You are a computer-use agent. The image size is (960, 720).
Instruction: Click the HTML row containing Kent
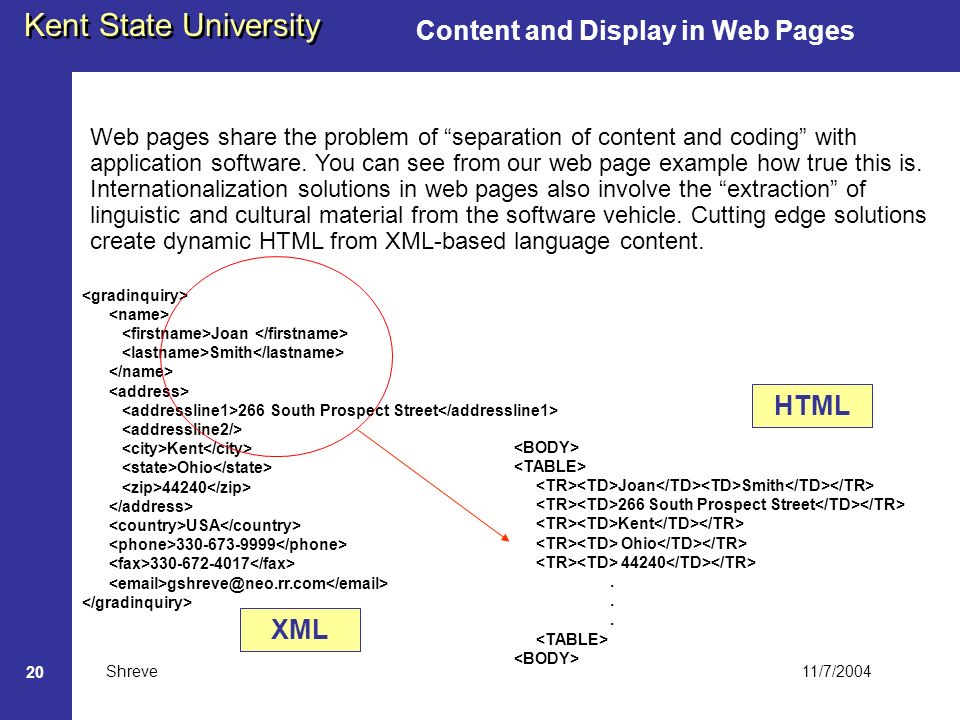tap(640, 523)
